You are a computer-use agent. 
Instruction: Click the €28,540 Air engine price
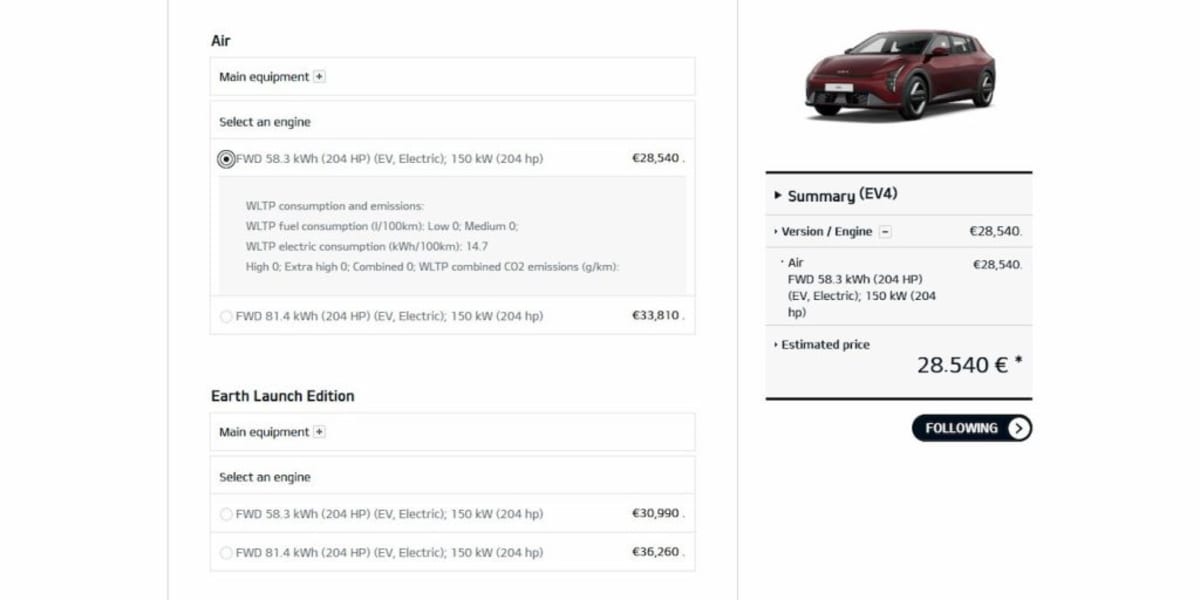pyautogui.click(x=657, y=157)
